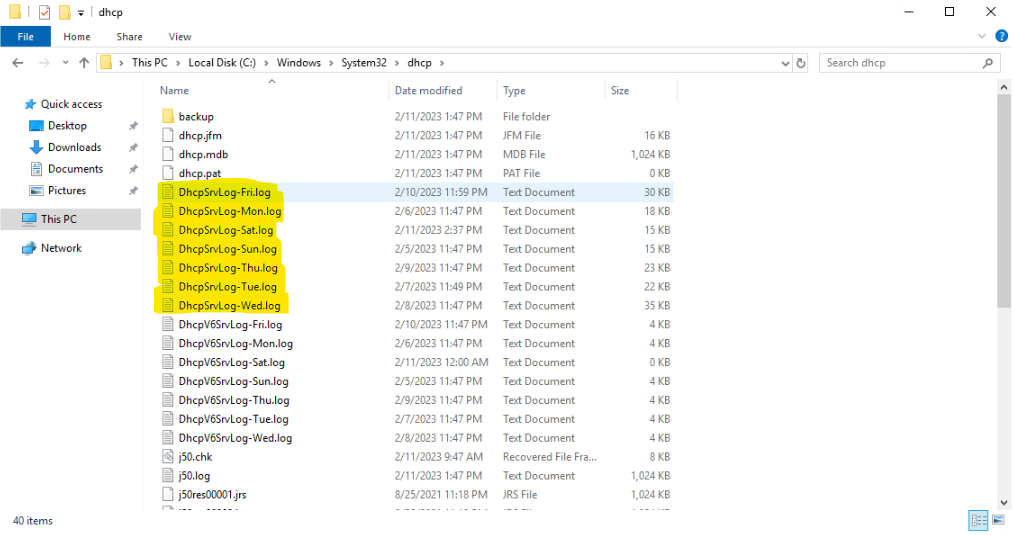Viewport: 1014px width, 535px height.
Task: Switch to Large icons view button
Action: (x=998, y=520)
